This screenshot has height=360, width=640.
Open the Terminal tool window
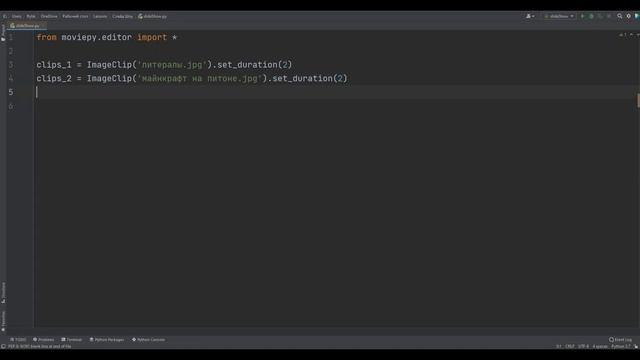coord(72,340)
